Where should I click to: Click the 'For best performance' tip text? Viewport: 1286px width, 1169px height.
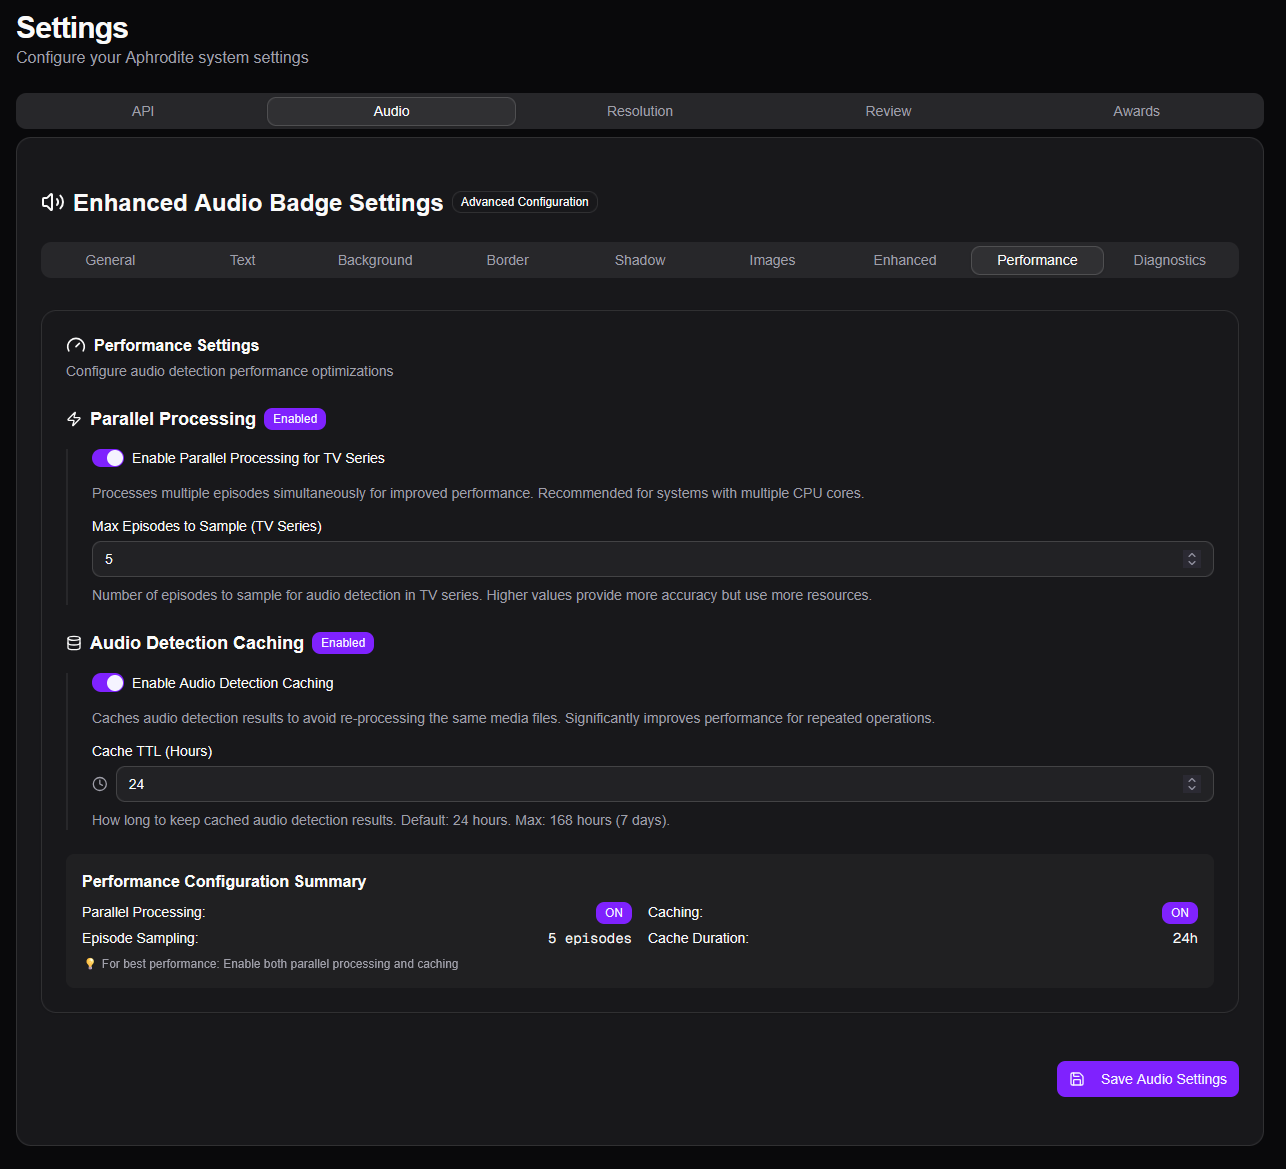280,964
